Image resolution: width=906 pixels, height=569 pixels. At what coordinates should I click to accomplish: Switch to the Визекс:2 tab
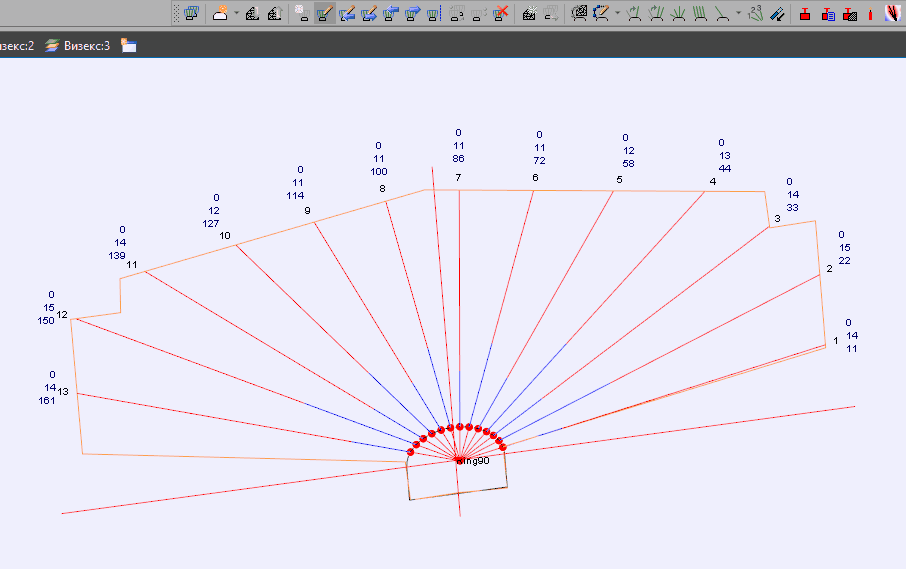coord(17,46)
